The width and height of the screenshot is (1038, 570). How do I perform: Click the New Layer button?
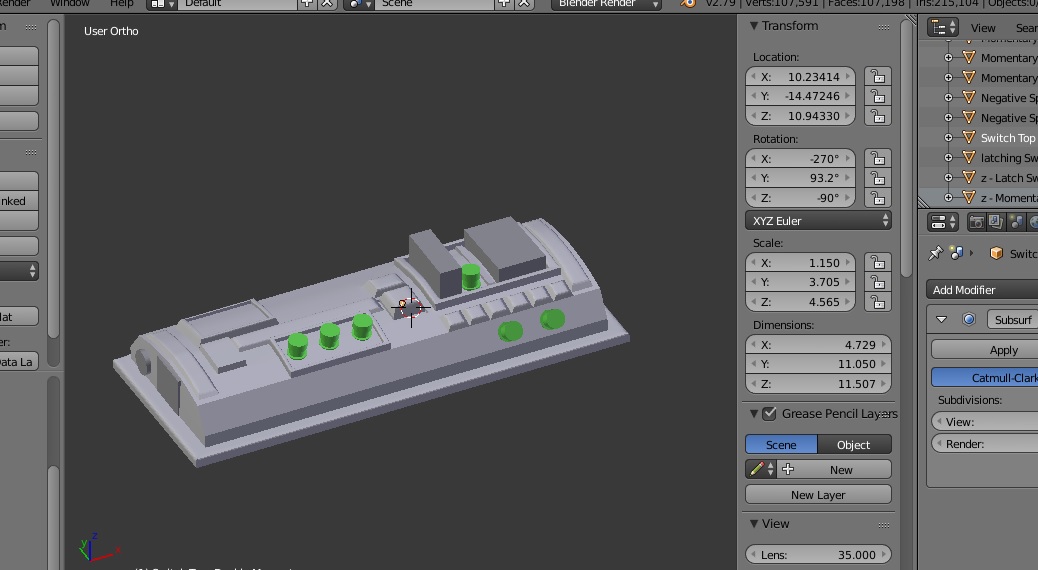818,495
